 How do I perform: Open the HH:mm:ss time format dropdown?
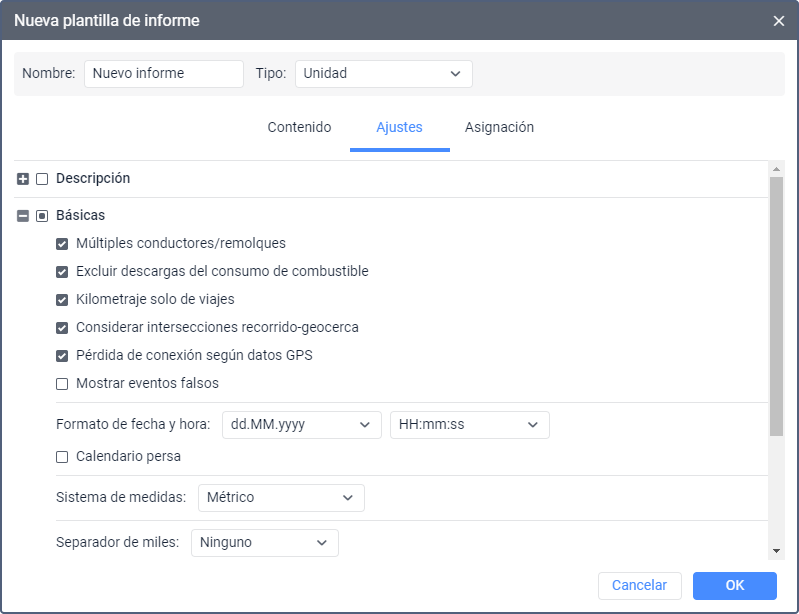click(x=470, y=425)
